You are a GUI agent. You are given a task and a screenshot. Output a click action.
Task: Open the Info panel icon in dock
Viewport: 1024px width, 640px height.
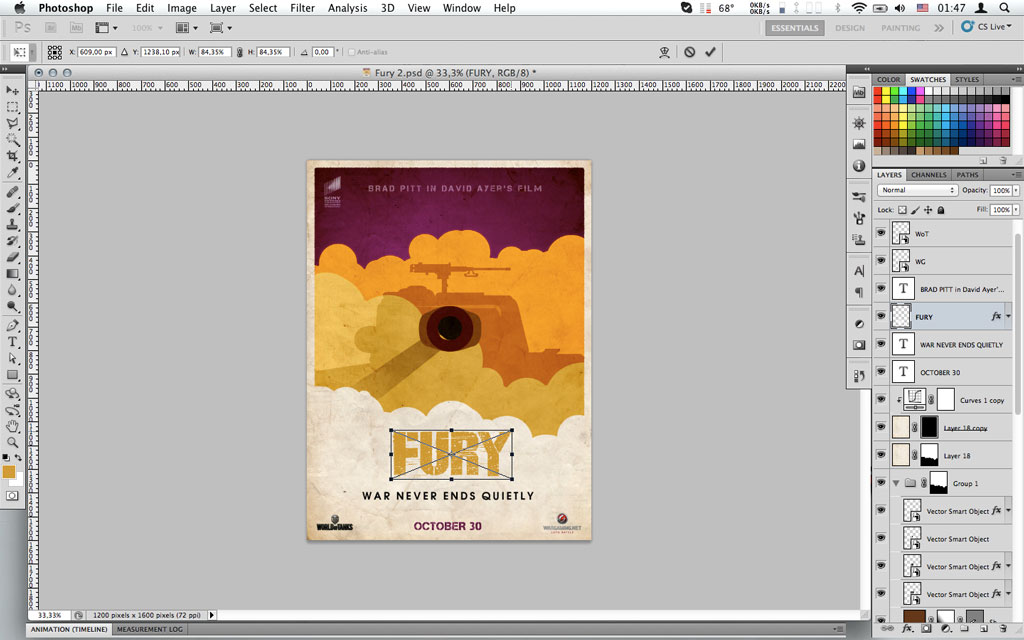coord(859,165)
